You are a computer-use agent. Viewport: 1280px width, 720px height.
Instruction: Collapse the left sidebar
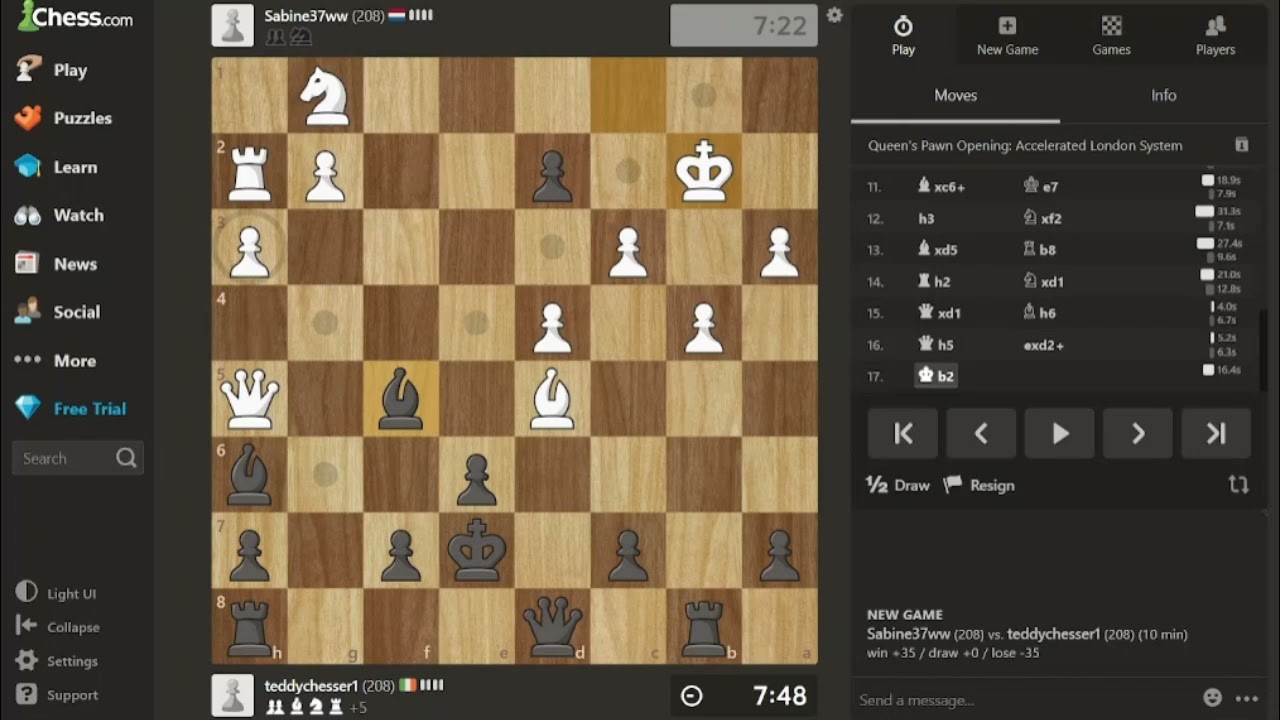pos(57,627)
